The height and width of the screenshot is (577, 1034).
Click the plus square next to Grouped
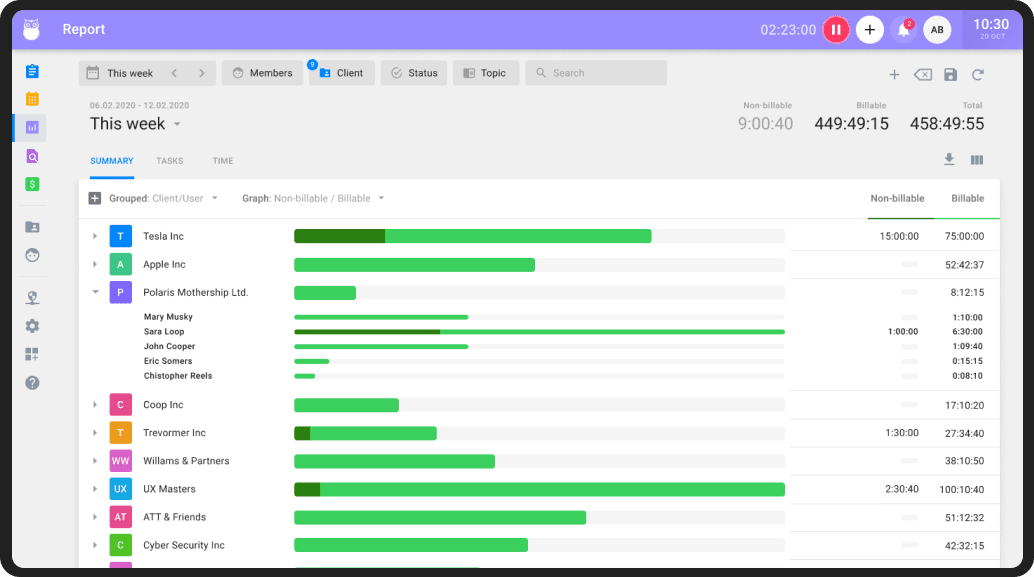[x=95, y=198]
